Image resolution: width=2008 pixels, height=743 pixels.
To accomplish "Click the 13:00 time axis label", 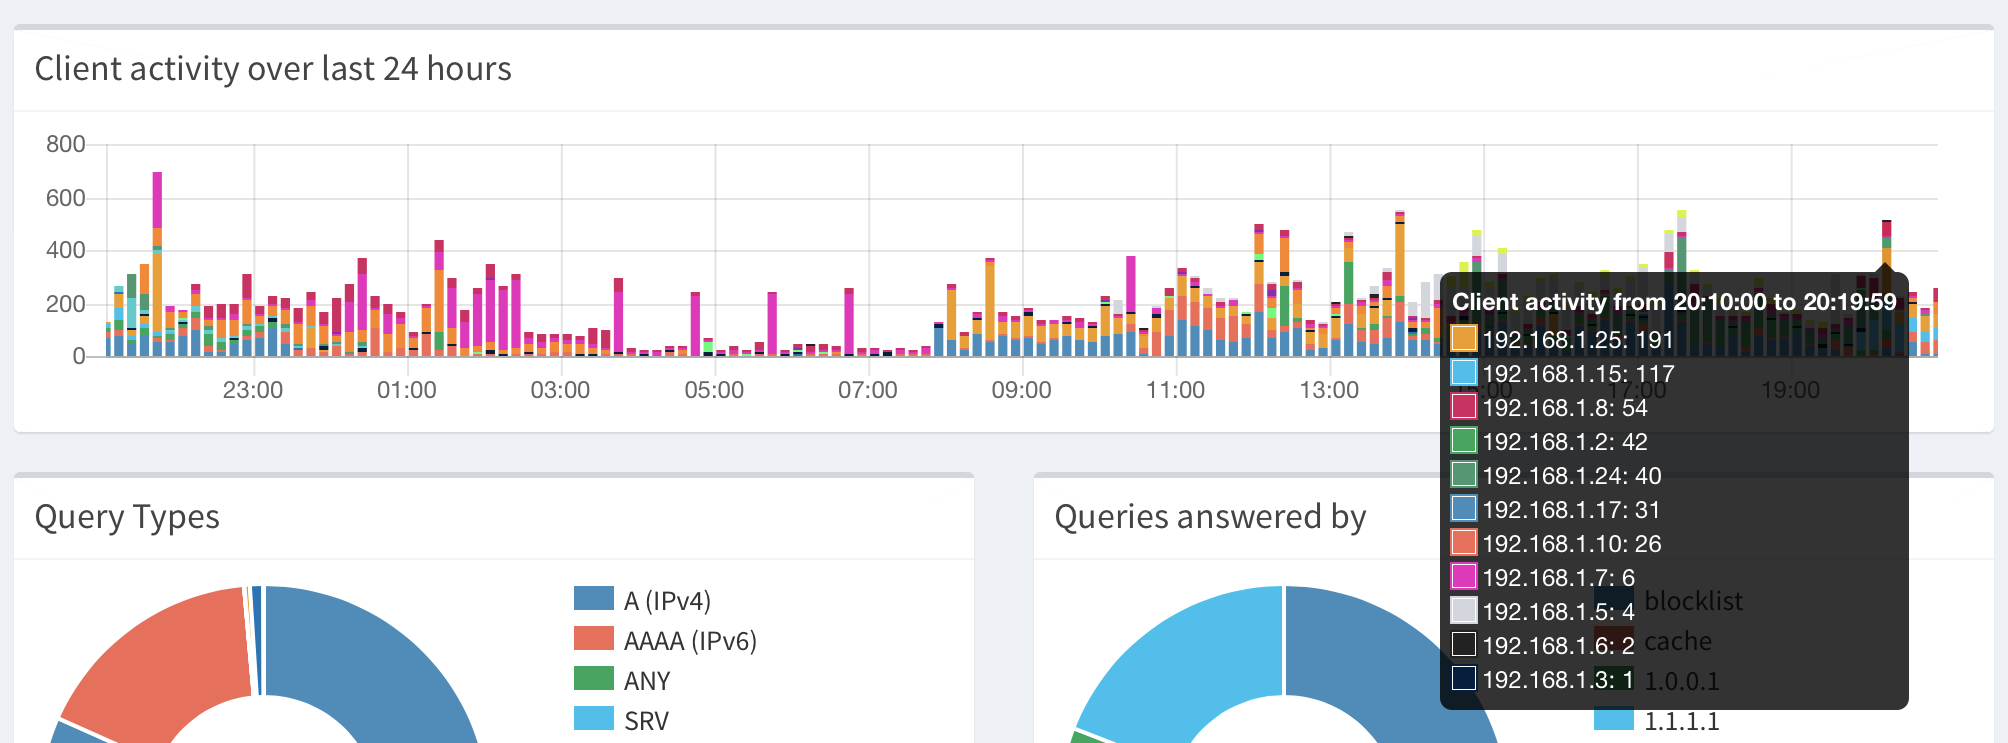I will pyautogui.click(x=1329, y=390).
